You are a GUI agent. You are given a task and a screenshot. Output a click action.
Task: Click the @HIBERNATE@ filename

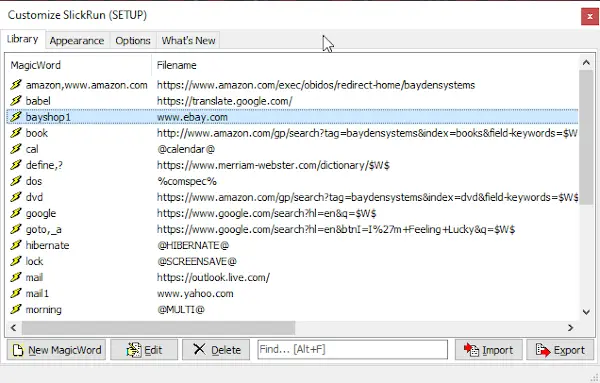point(193,245)
